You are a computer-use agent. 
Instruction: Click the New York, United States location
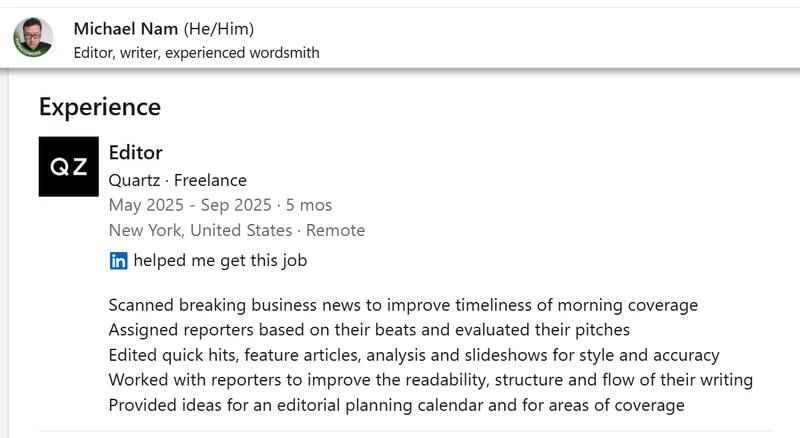(200, 230)
